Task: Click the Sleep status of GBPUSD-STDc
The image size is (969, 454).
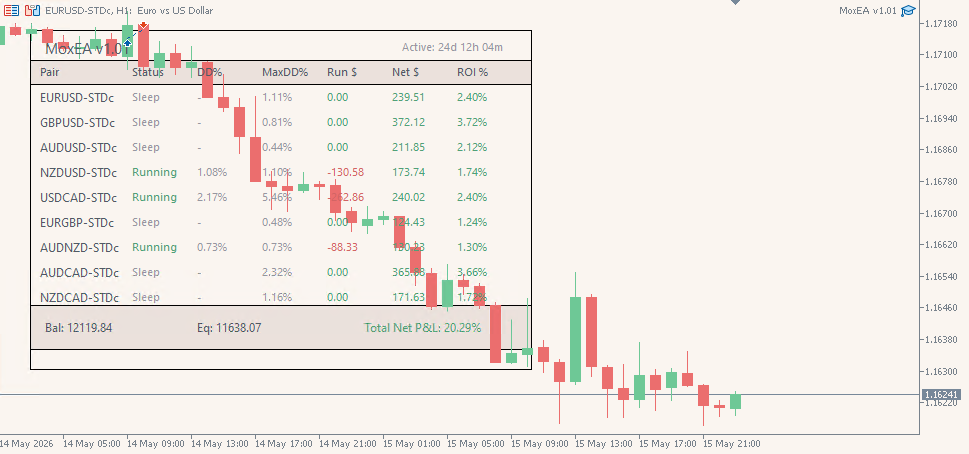Action: (x=146, y=122)
